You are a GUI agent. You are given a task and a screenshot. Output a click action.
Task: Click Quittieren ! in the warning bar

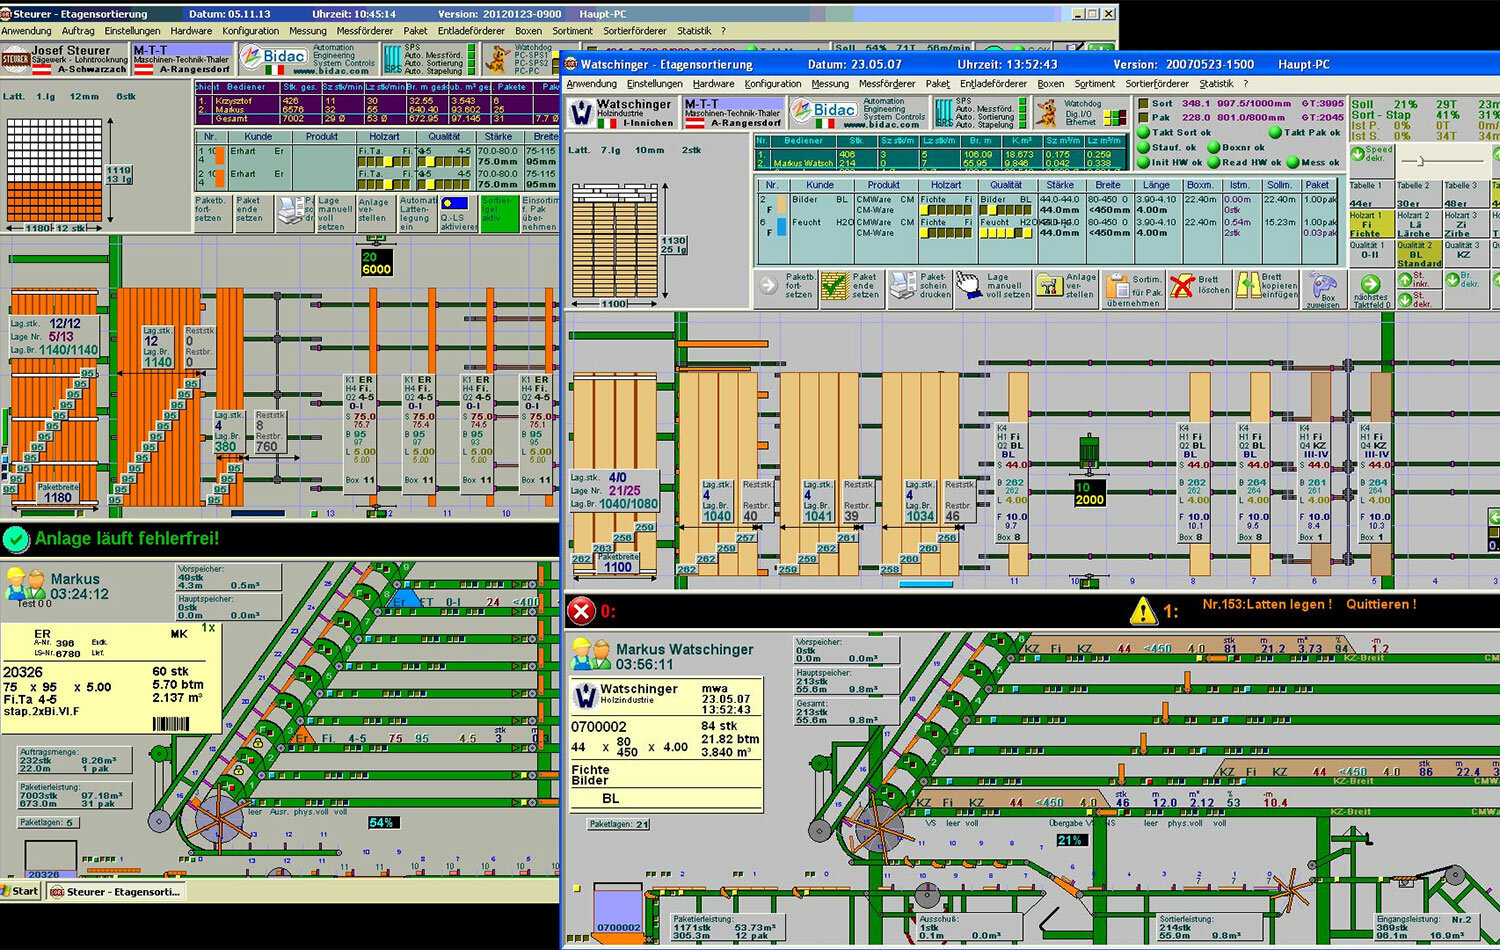click(1381, 604)
